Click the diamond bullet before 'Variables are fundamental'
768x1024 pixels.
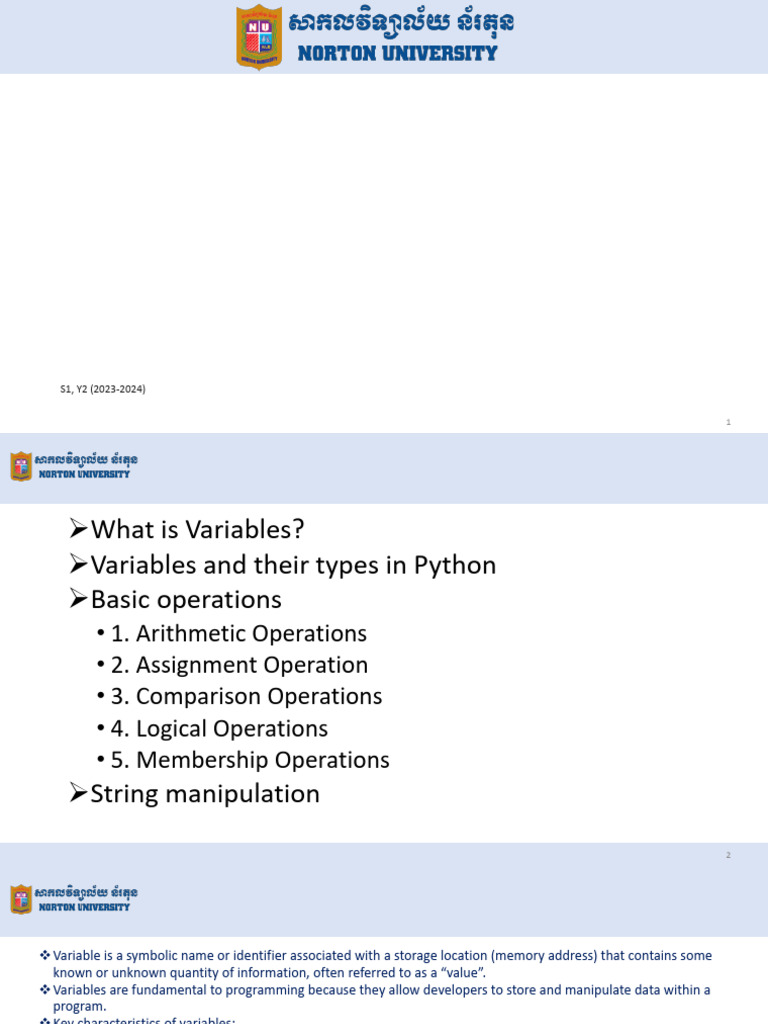point(45,989)
